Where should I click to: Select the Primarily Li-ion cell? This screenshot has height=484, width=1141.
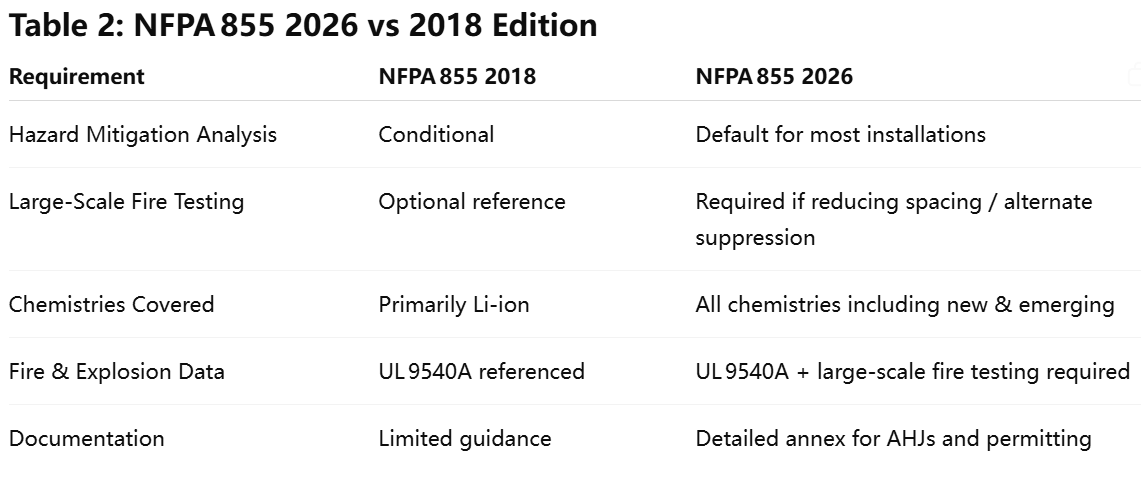click(x=453, y=304)
